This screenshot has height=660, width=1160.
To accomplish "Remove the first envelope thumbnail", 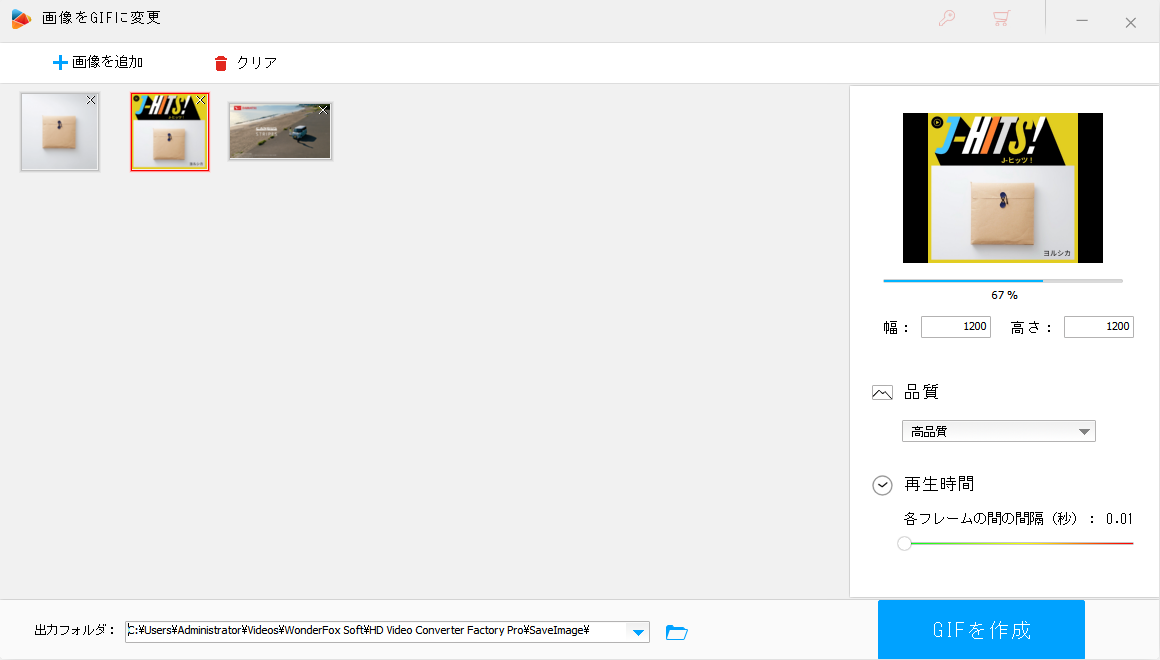I will pos(91,100).
